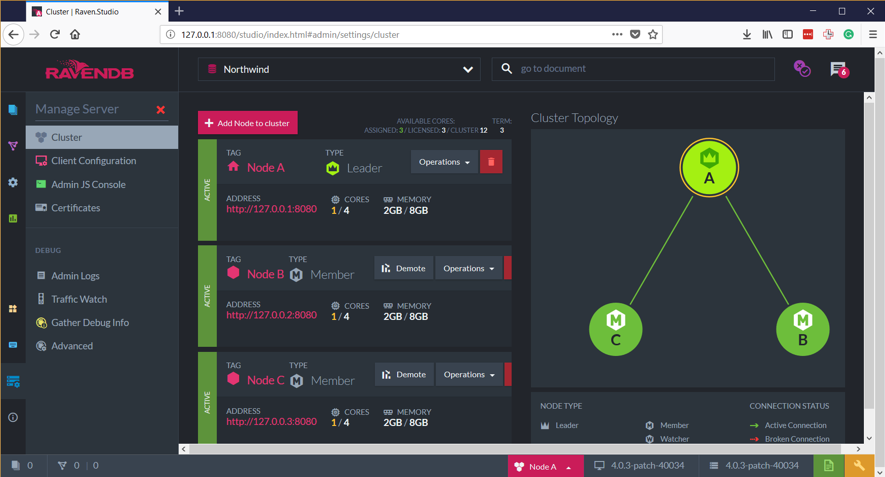Click the Leader crown icon for Node A

point(333,168)
